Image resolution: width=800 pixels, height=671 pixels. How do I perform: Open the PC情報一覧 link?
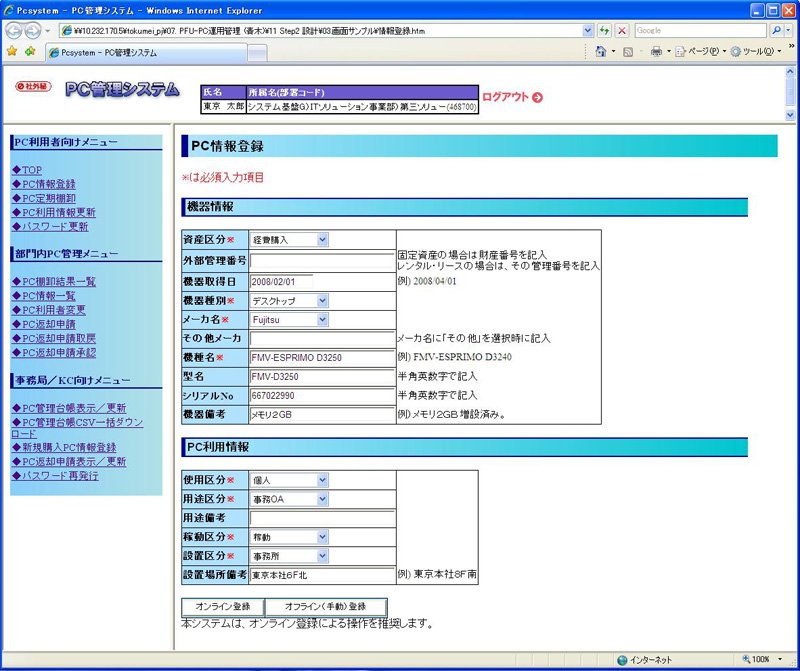click(x=44, y=296)
